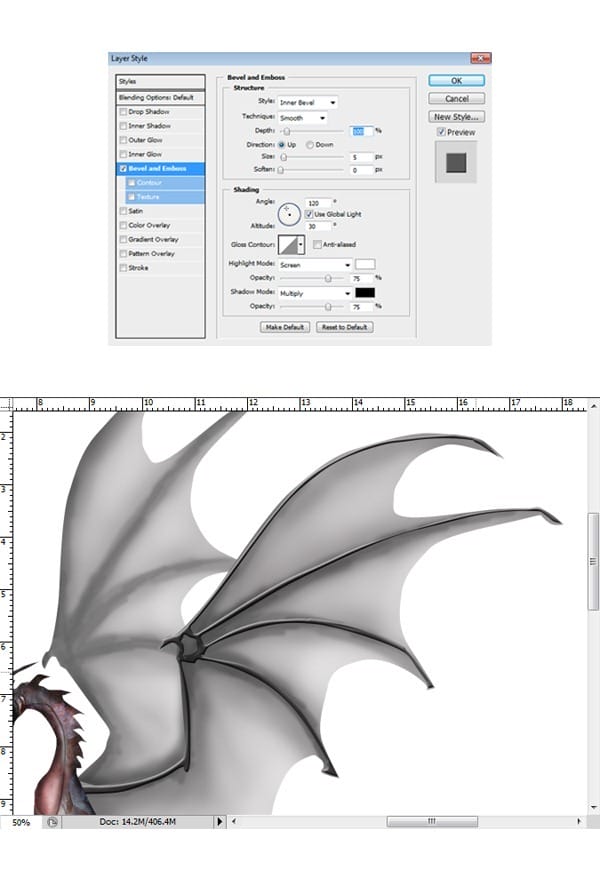Click the 50% zoom level field
Viewport: 600px width, 878px height.
(21, 823)
